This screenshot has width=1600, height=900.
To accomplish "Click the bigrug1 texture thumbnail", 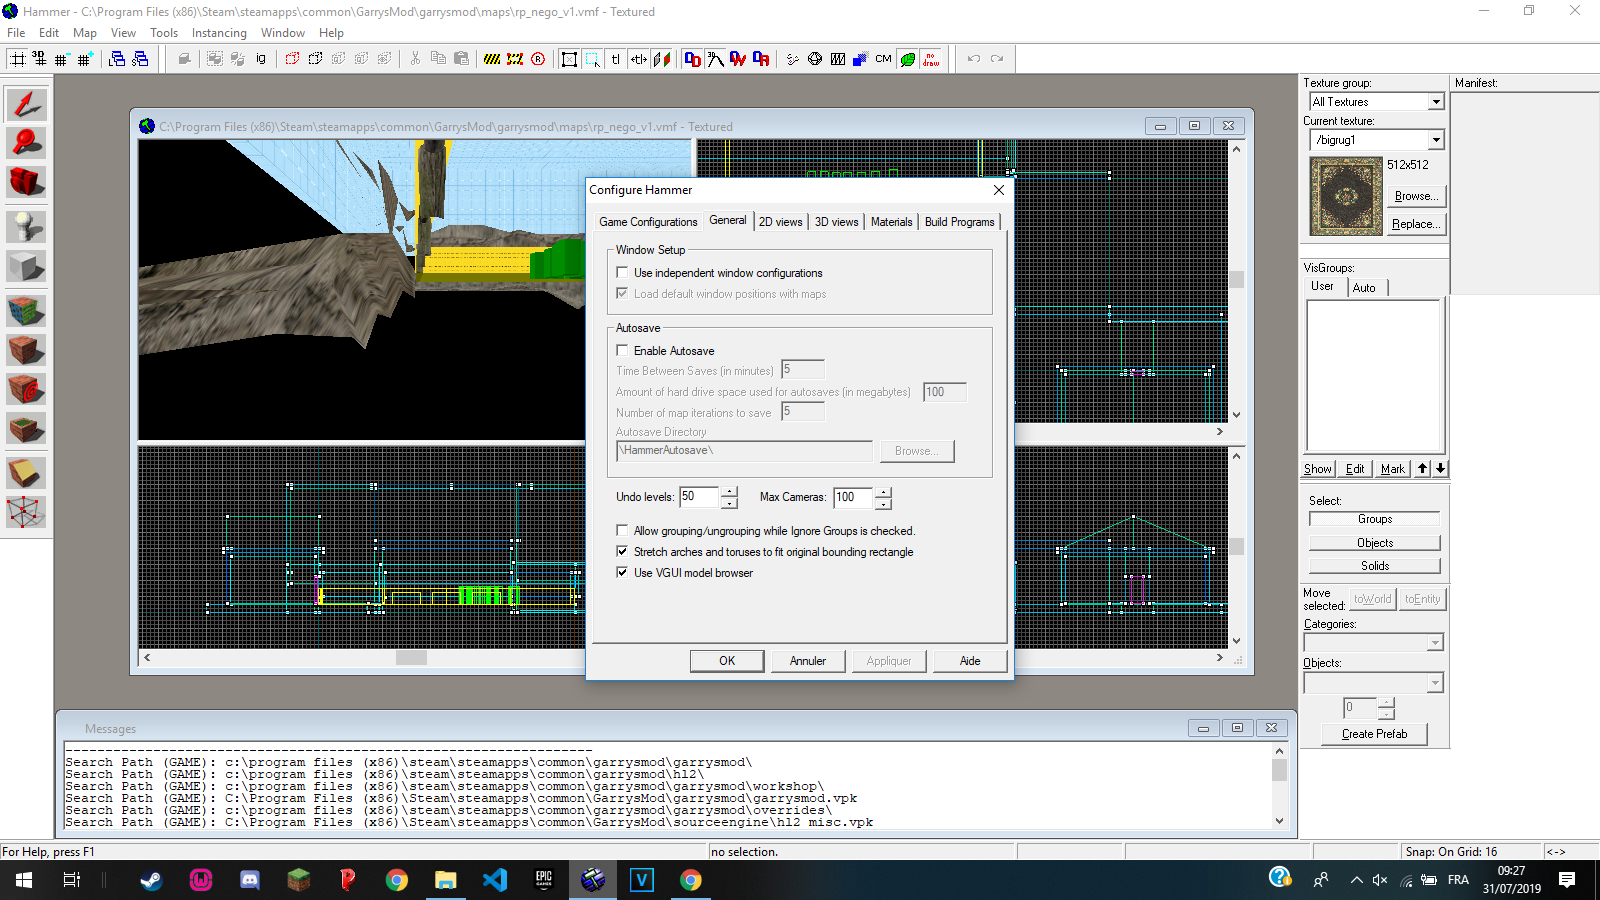I will click(1346, 196).
